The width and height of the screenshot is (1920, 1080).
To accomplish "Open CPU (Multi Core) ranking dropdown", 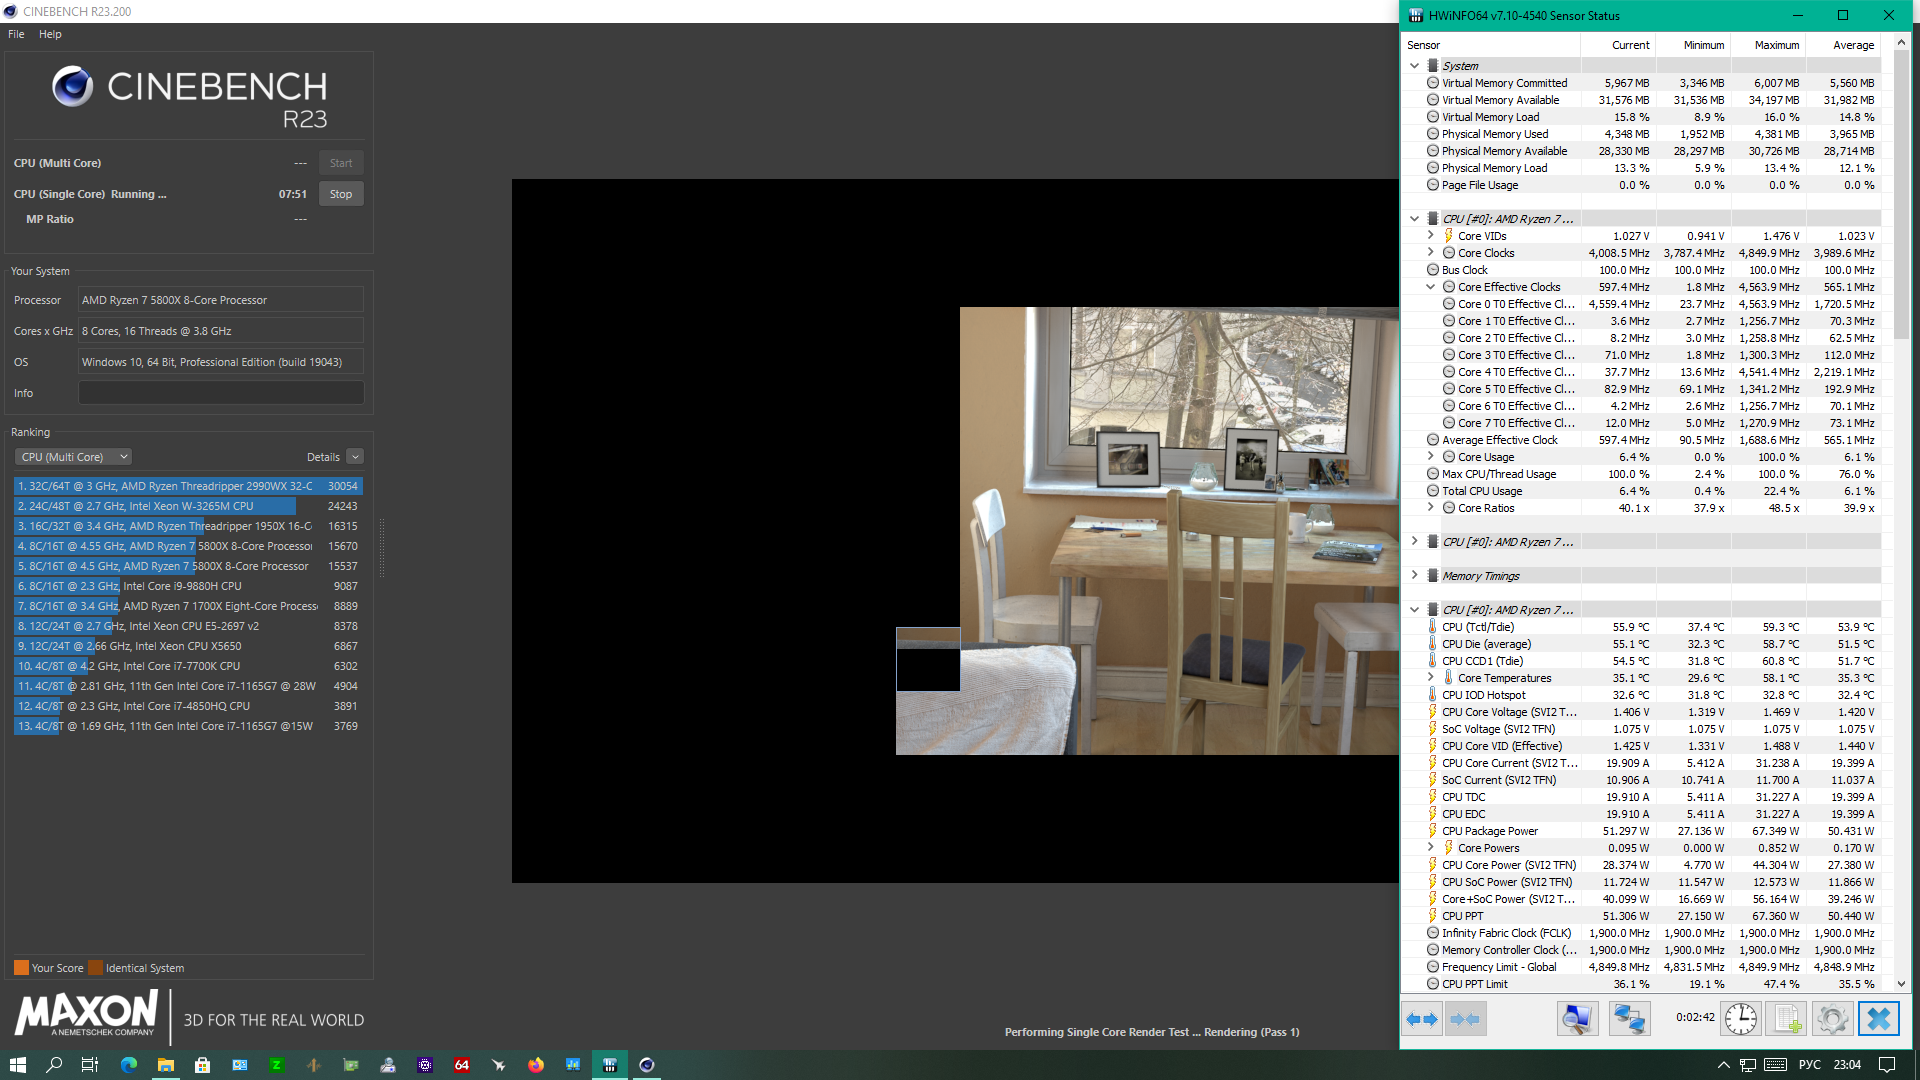I will click(73, 457).
